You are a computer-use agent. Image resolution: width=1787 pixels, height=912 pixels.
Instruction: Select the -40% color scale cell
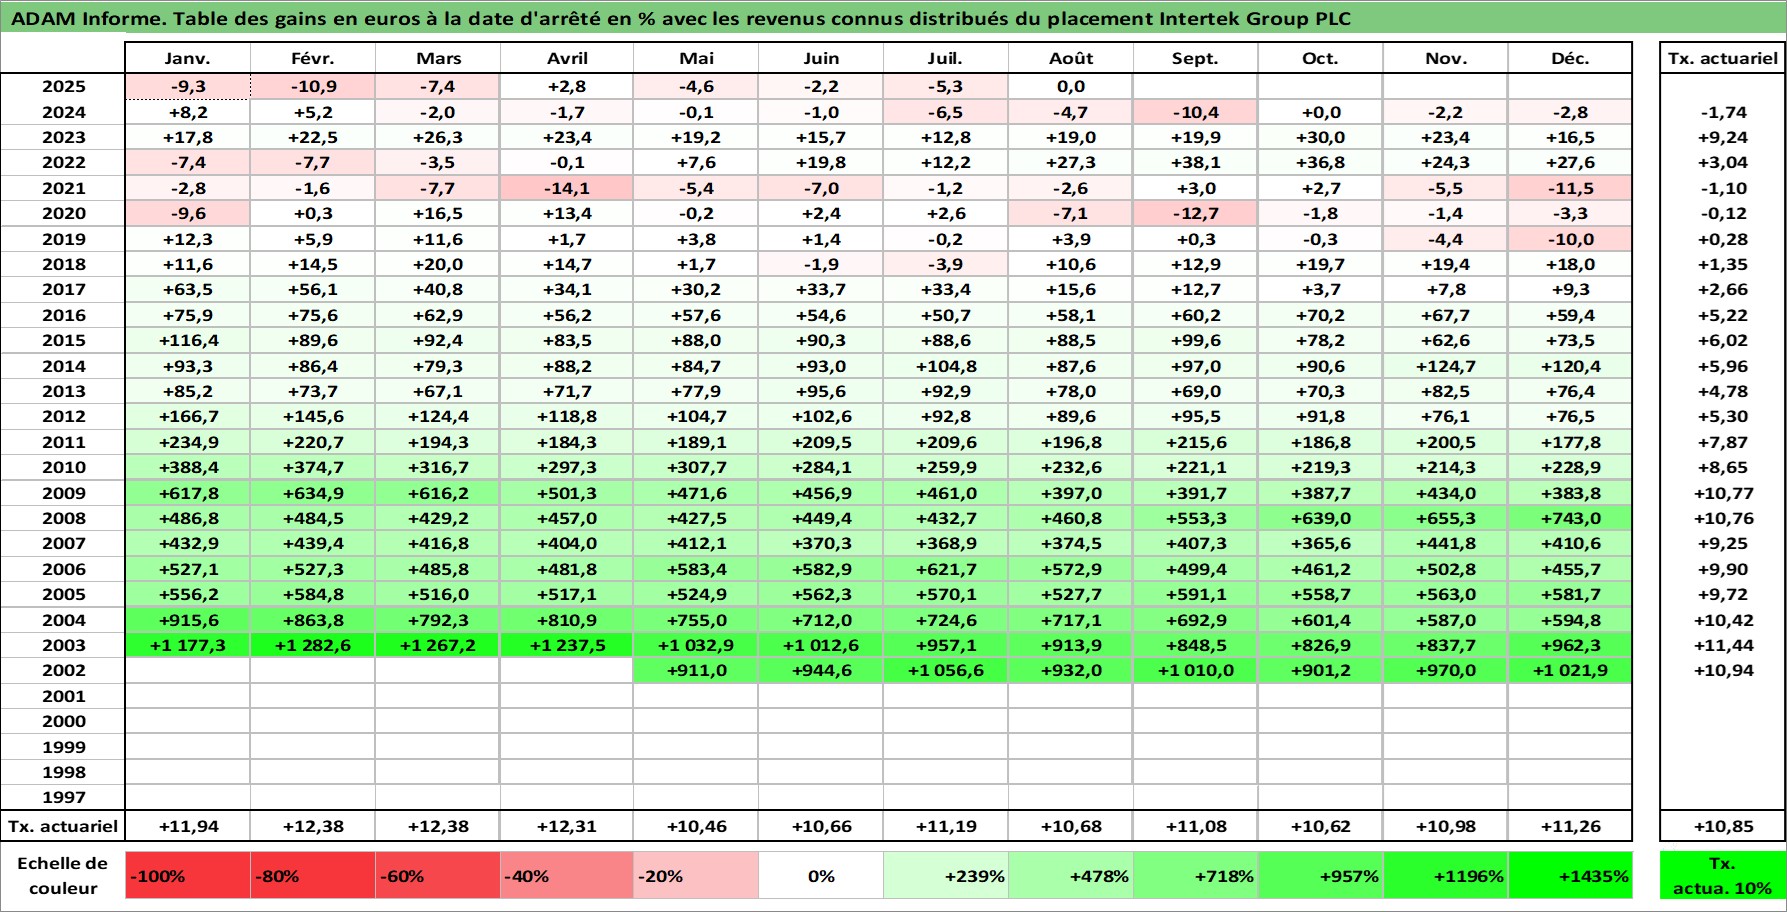coord(566,876)
